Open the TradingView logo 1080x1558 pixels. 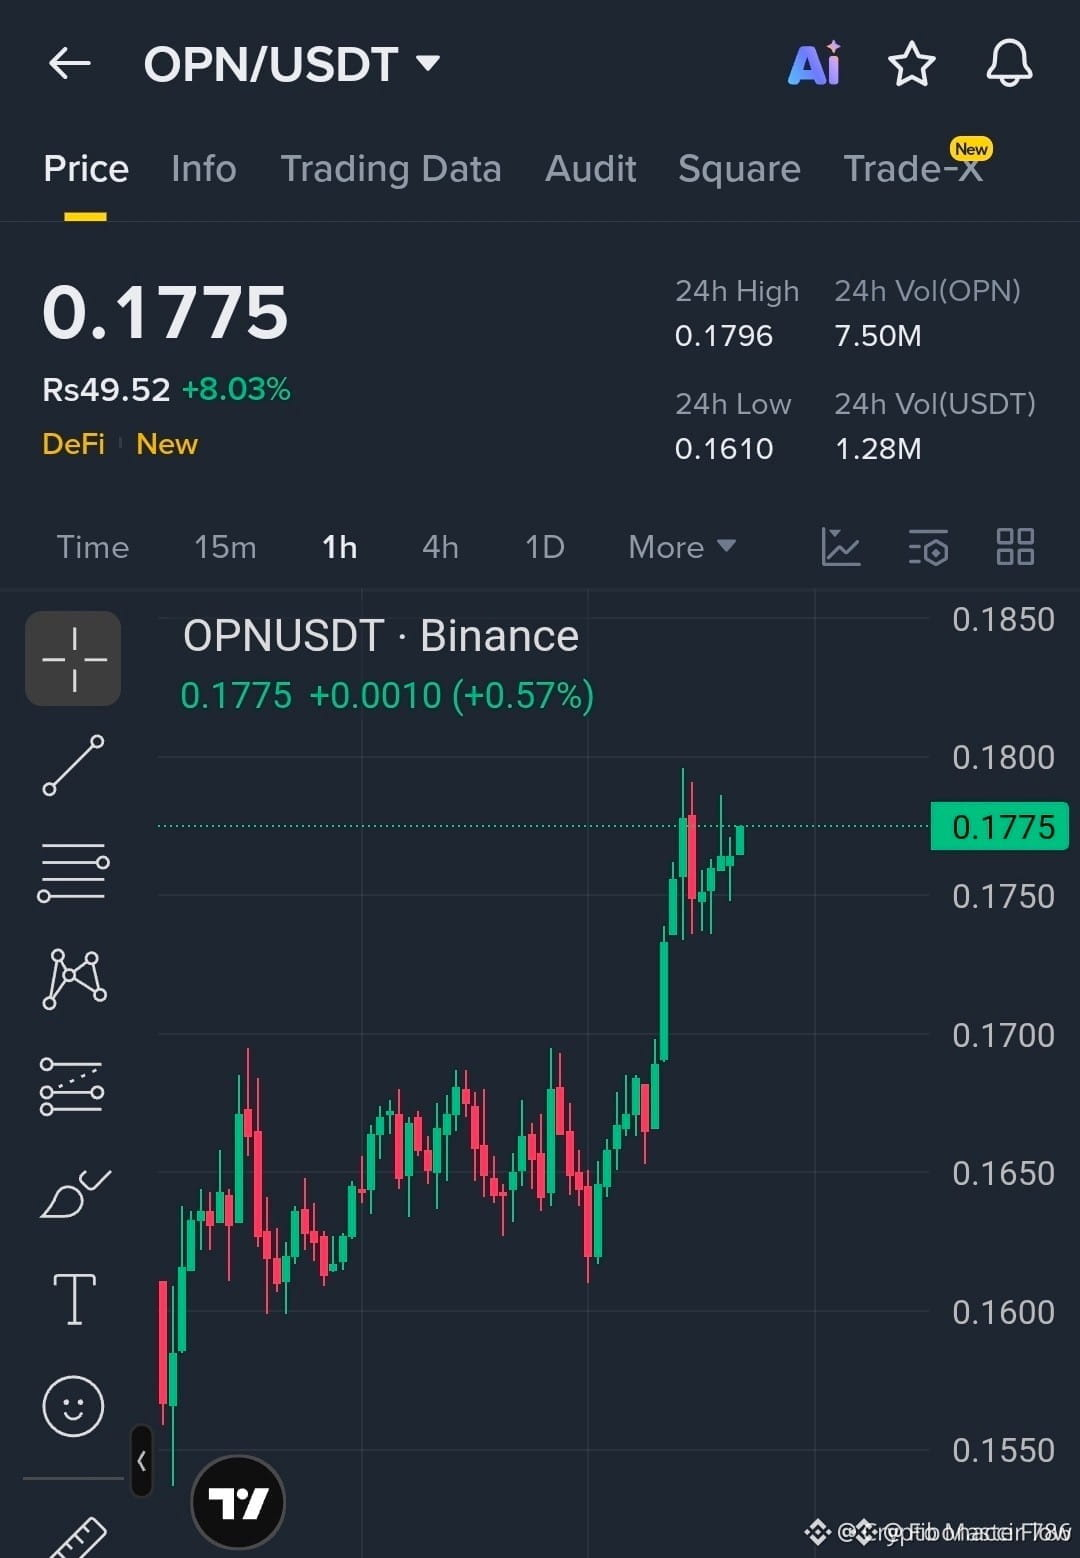click(x=238, y=1503)
